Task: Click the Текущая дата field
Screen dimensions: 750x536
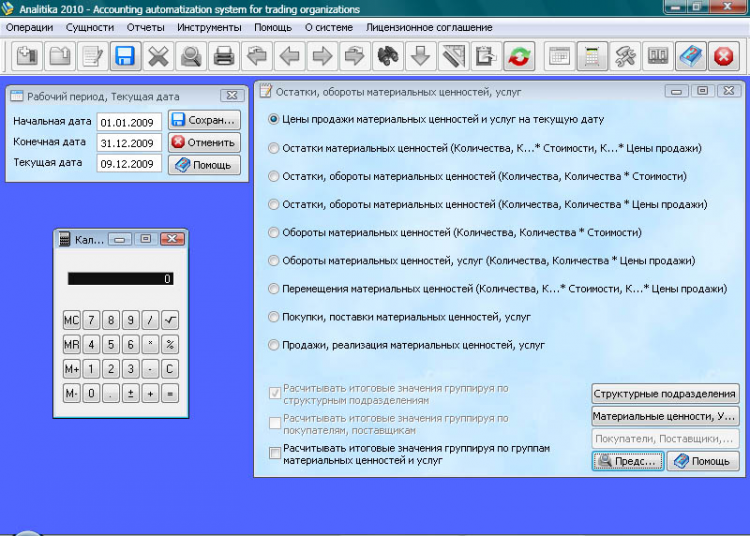Action: coord(129,164)
